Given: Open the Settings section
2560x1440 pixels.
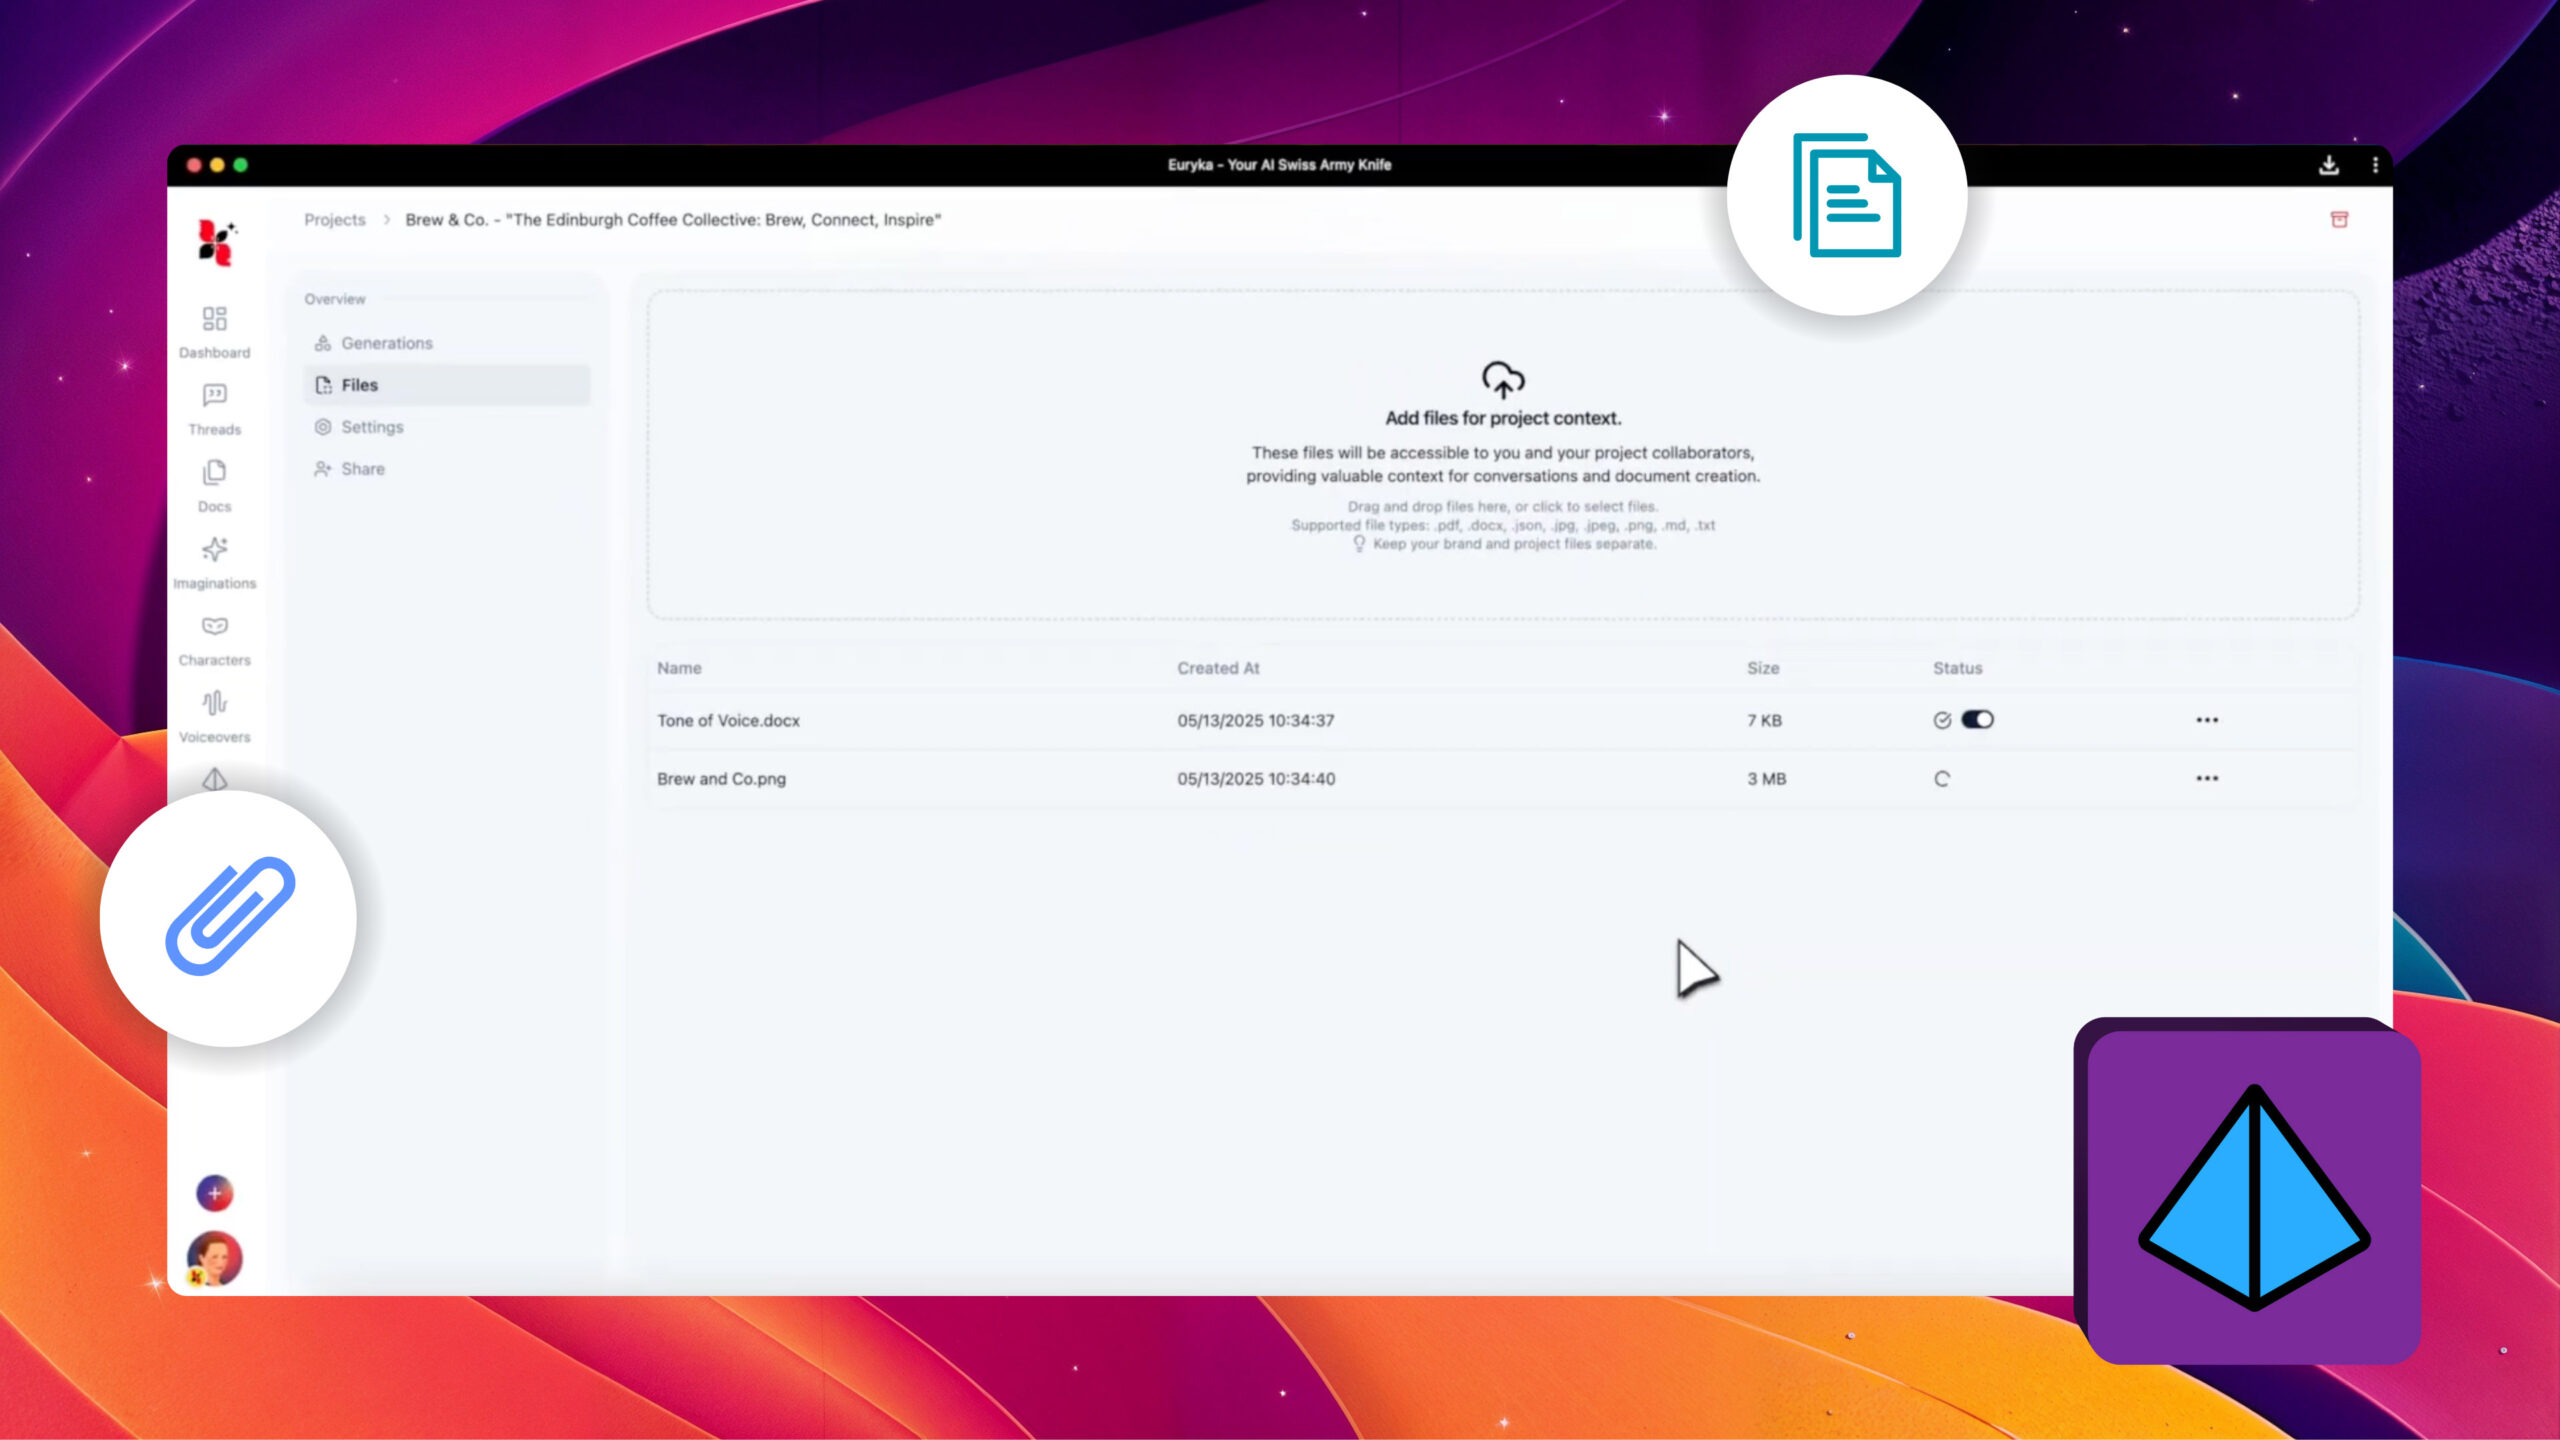Looking at the screenshot, I should 372,426.
